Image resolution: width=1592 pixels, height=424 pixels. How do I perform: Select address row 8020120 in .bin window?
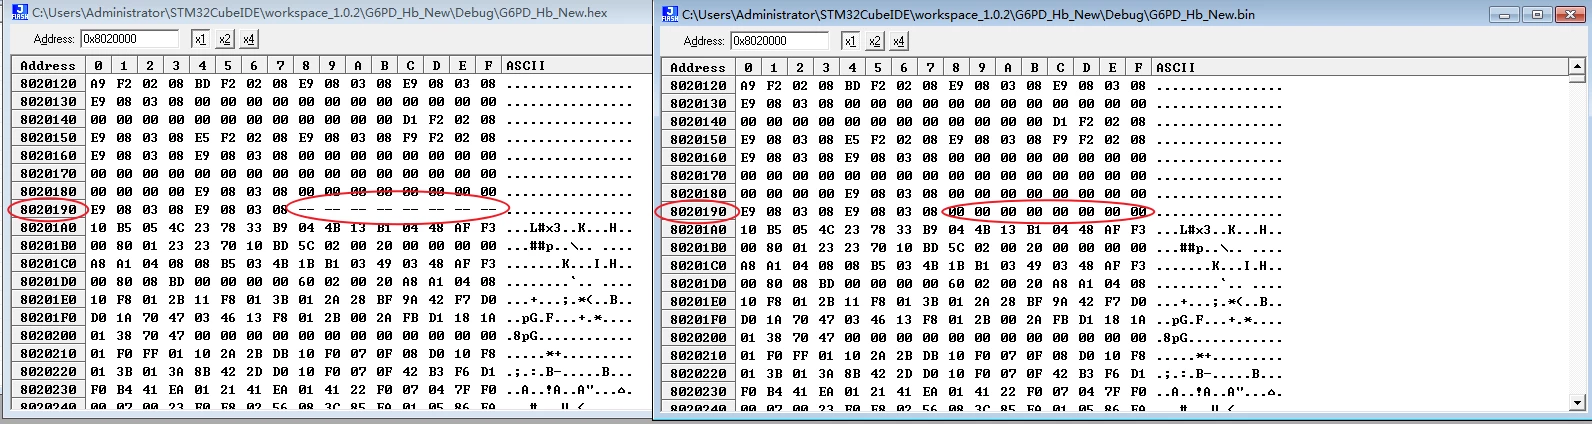(698, 85)
